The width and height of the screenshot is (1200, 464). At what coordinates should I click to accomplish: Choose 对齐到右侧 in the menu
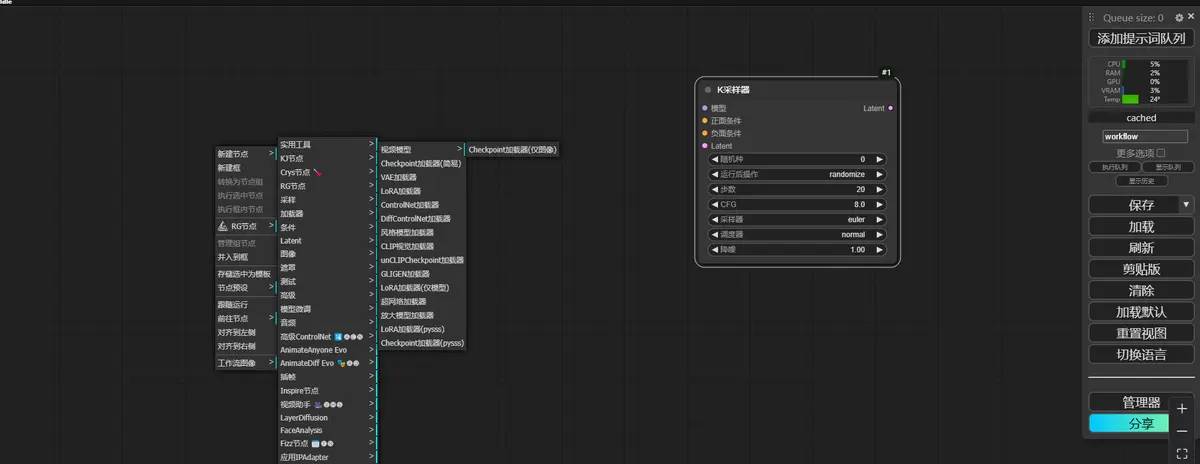point(246,346)
